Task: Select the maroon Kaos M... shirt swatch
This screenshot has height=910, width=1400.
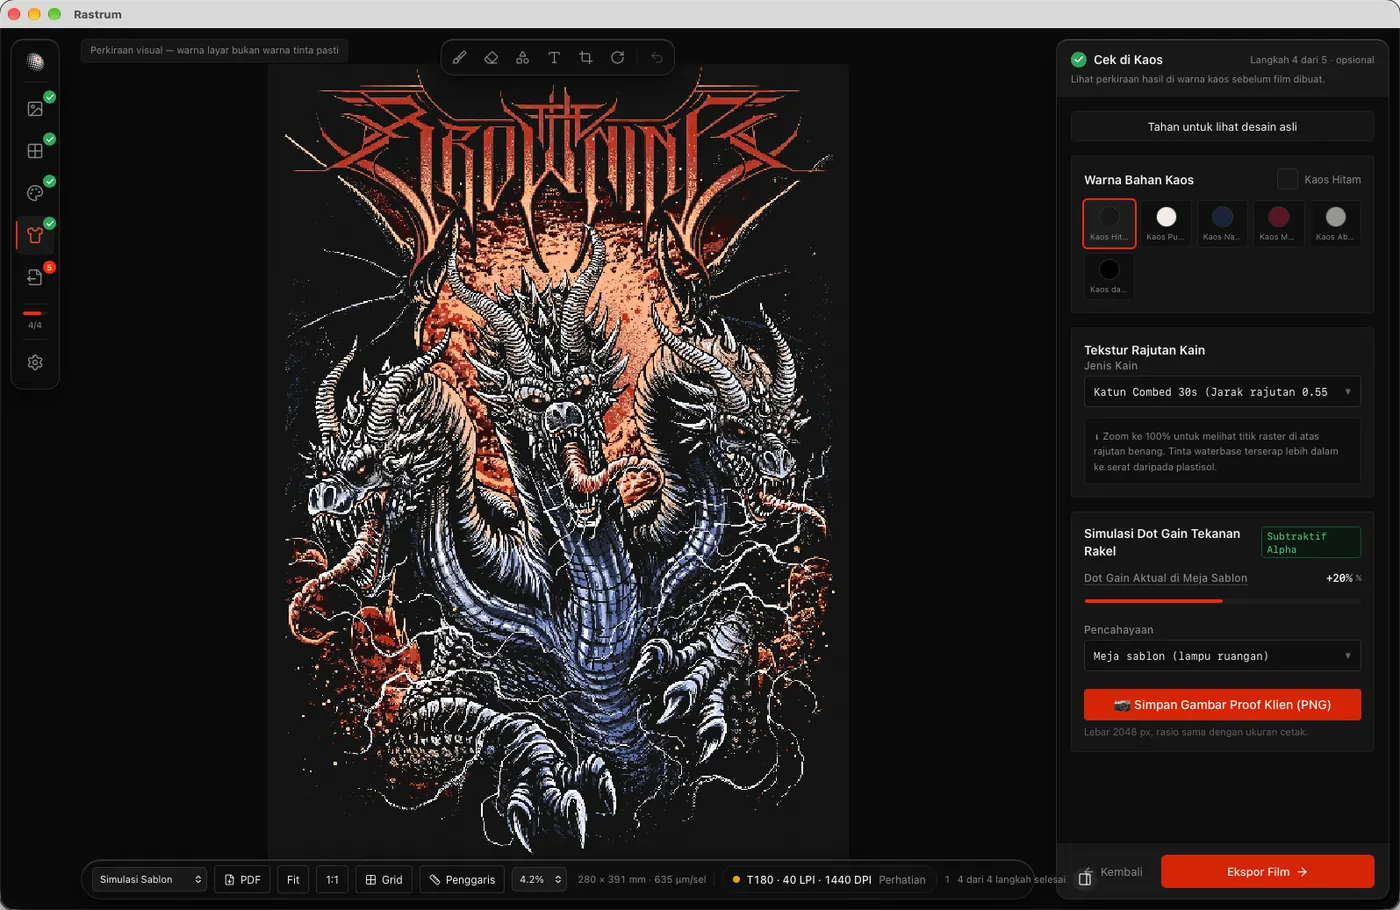Action: click(x=1278, y=223)
